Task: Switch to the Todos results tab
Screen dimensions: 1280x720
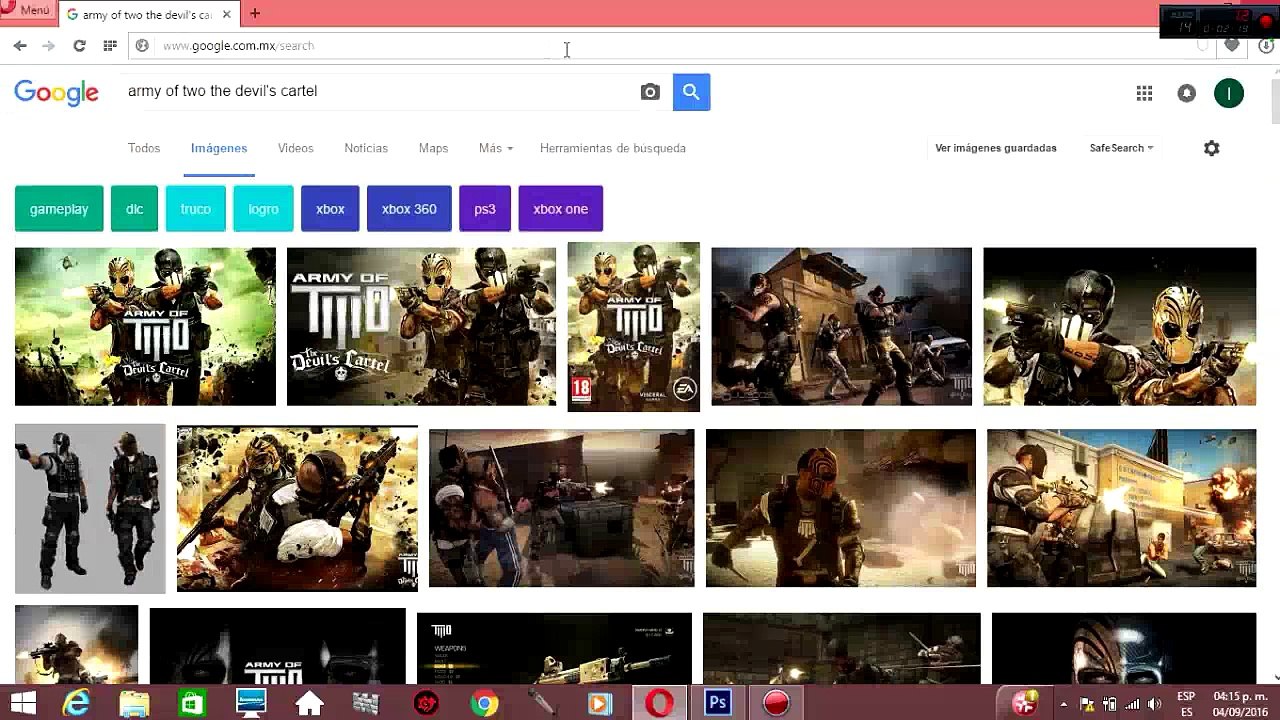Action: point(144,148)
